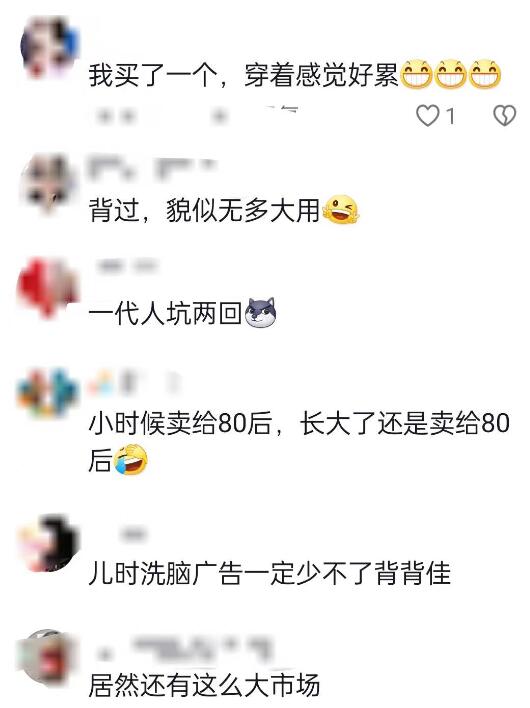Tap the husky dog emoji
Screen dimensions: 530x708
260,312
